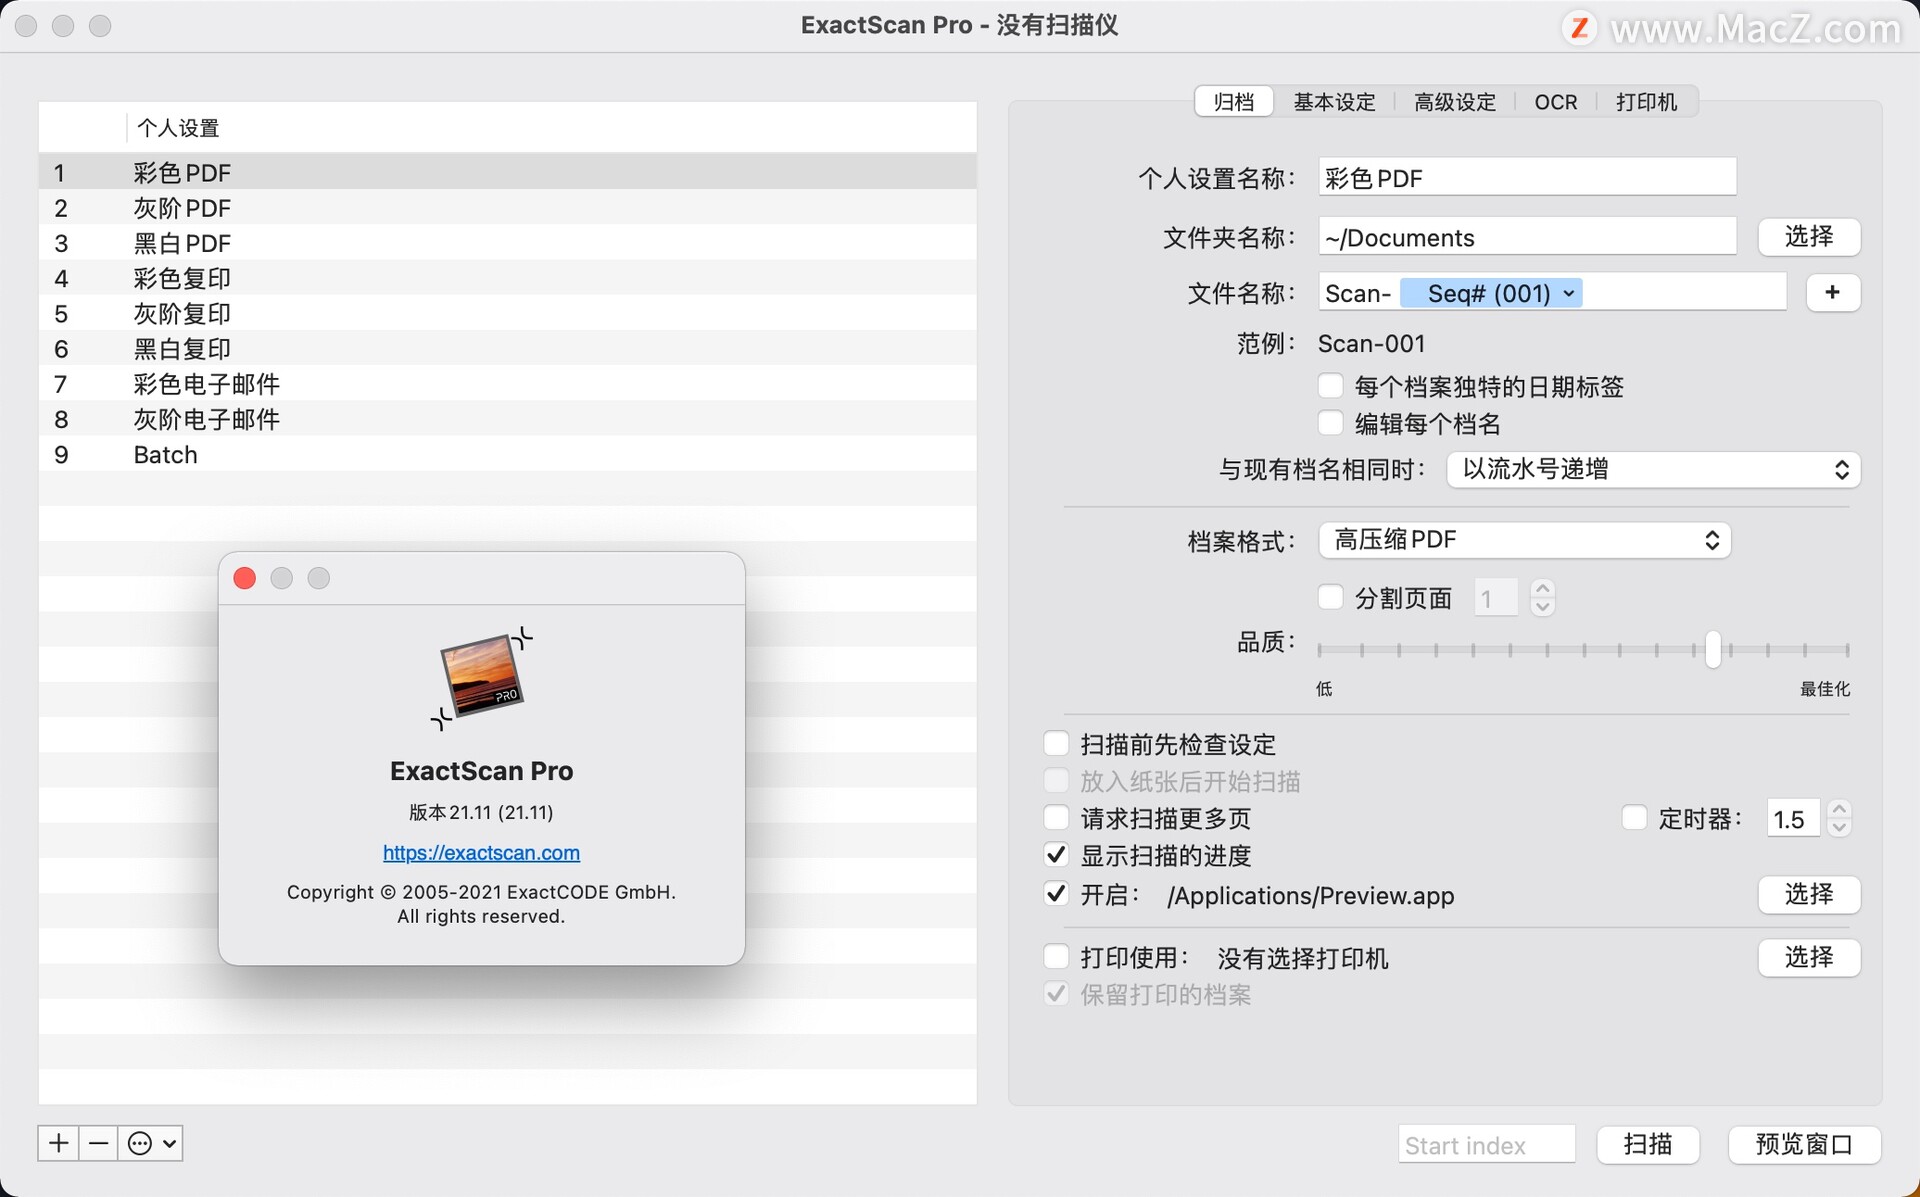Click the 个人设置名称 input field
The height and width of the screenshot is (1197, 1920).
point(1527,177)
